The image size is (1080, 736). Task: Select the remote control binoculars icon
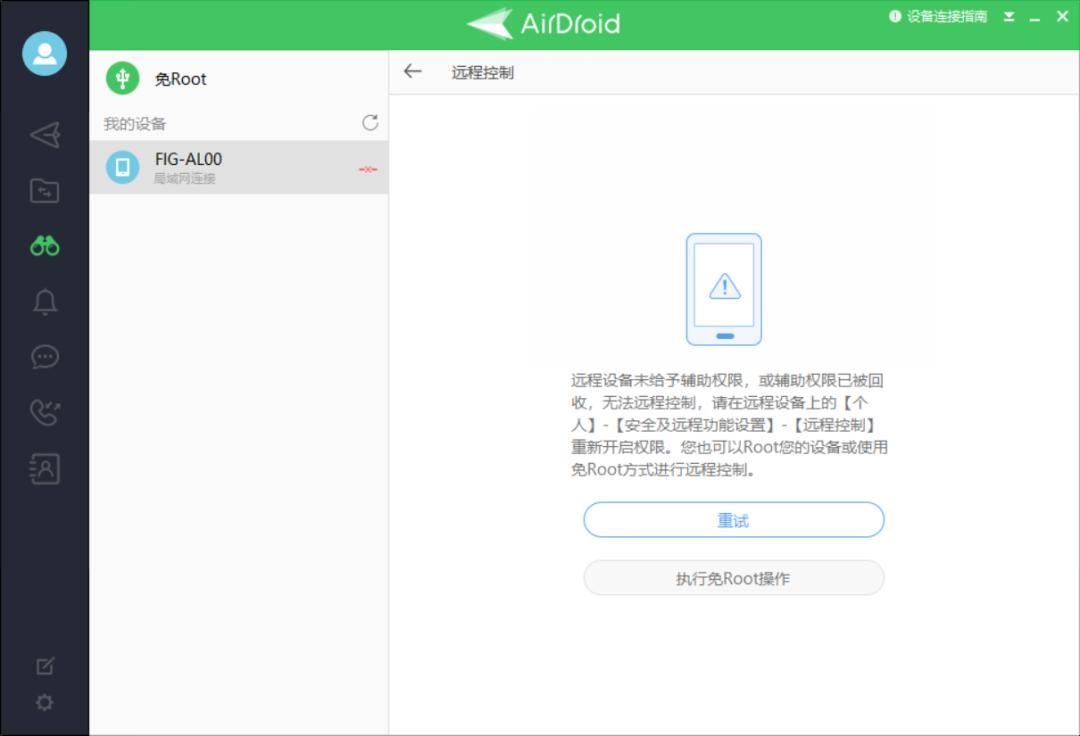pyautogui.click(x=43, y=246)
